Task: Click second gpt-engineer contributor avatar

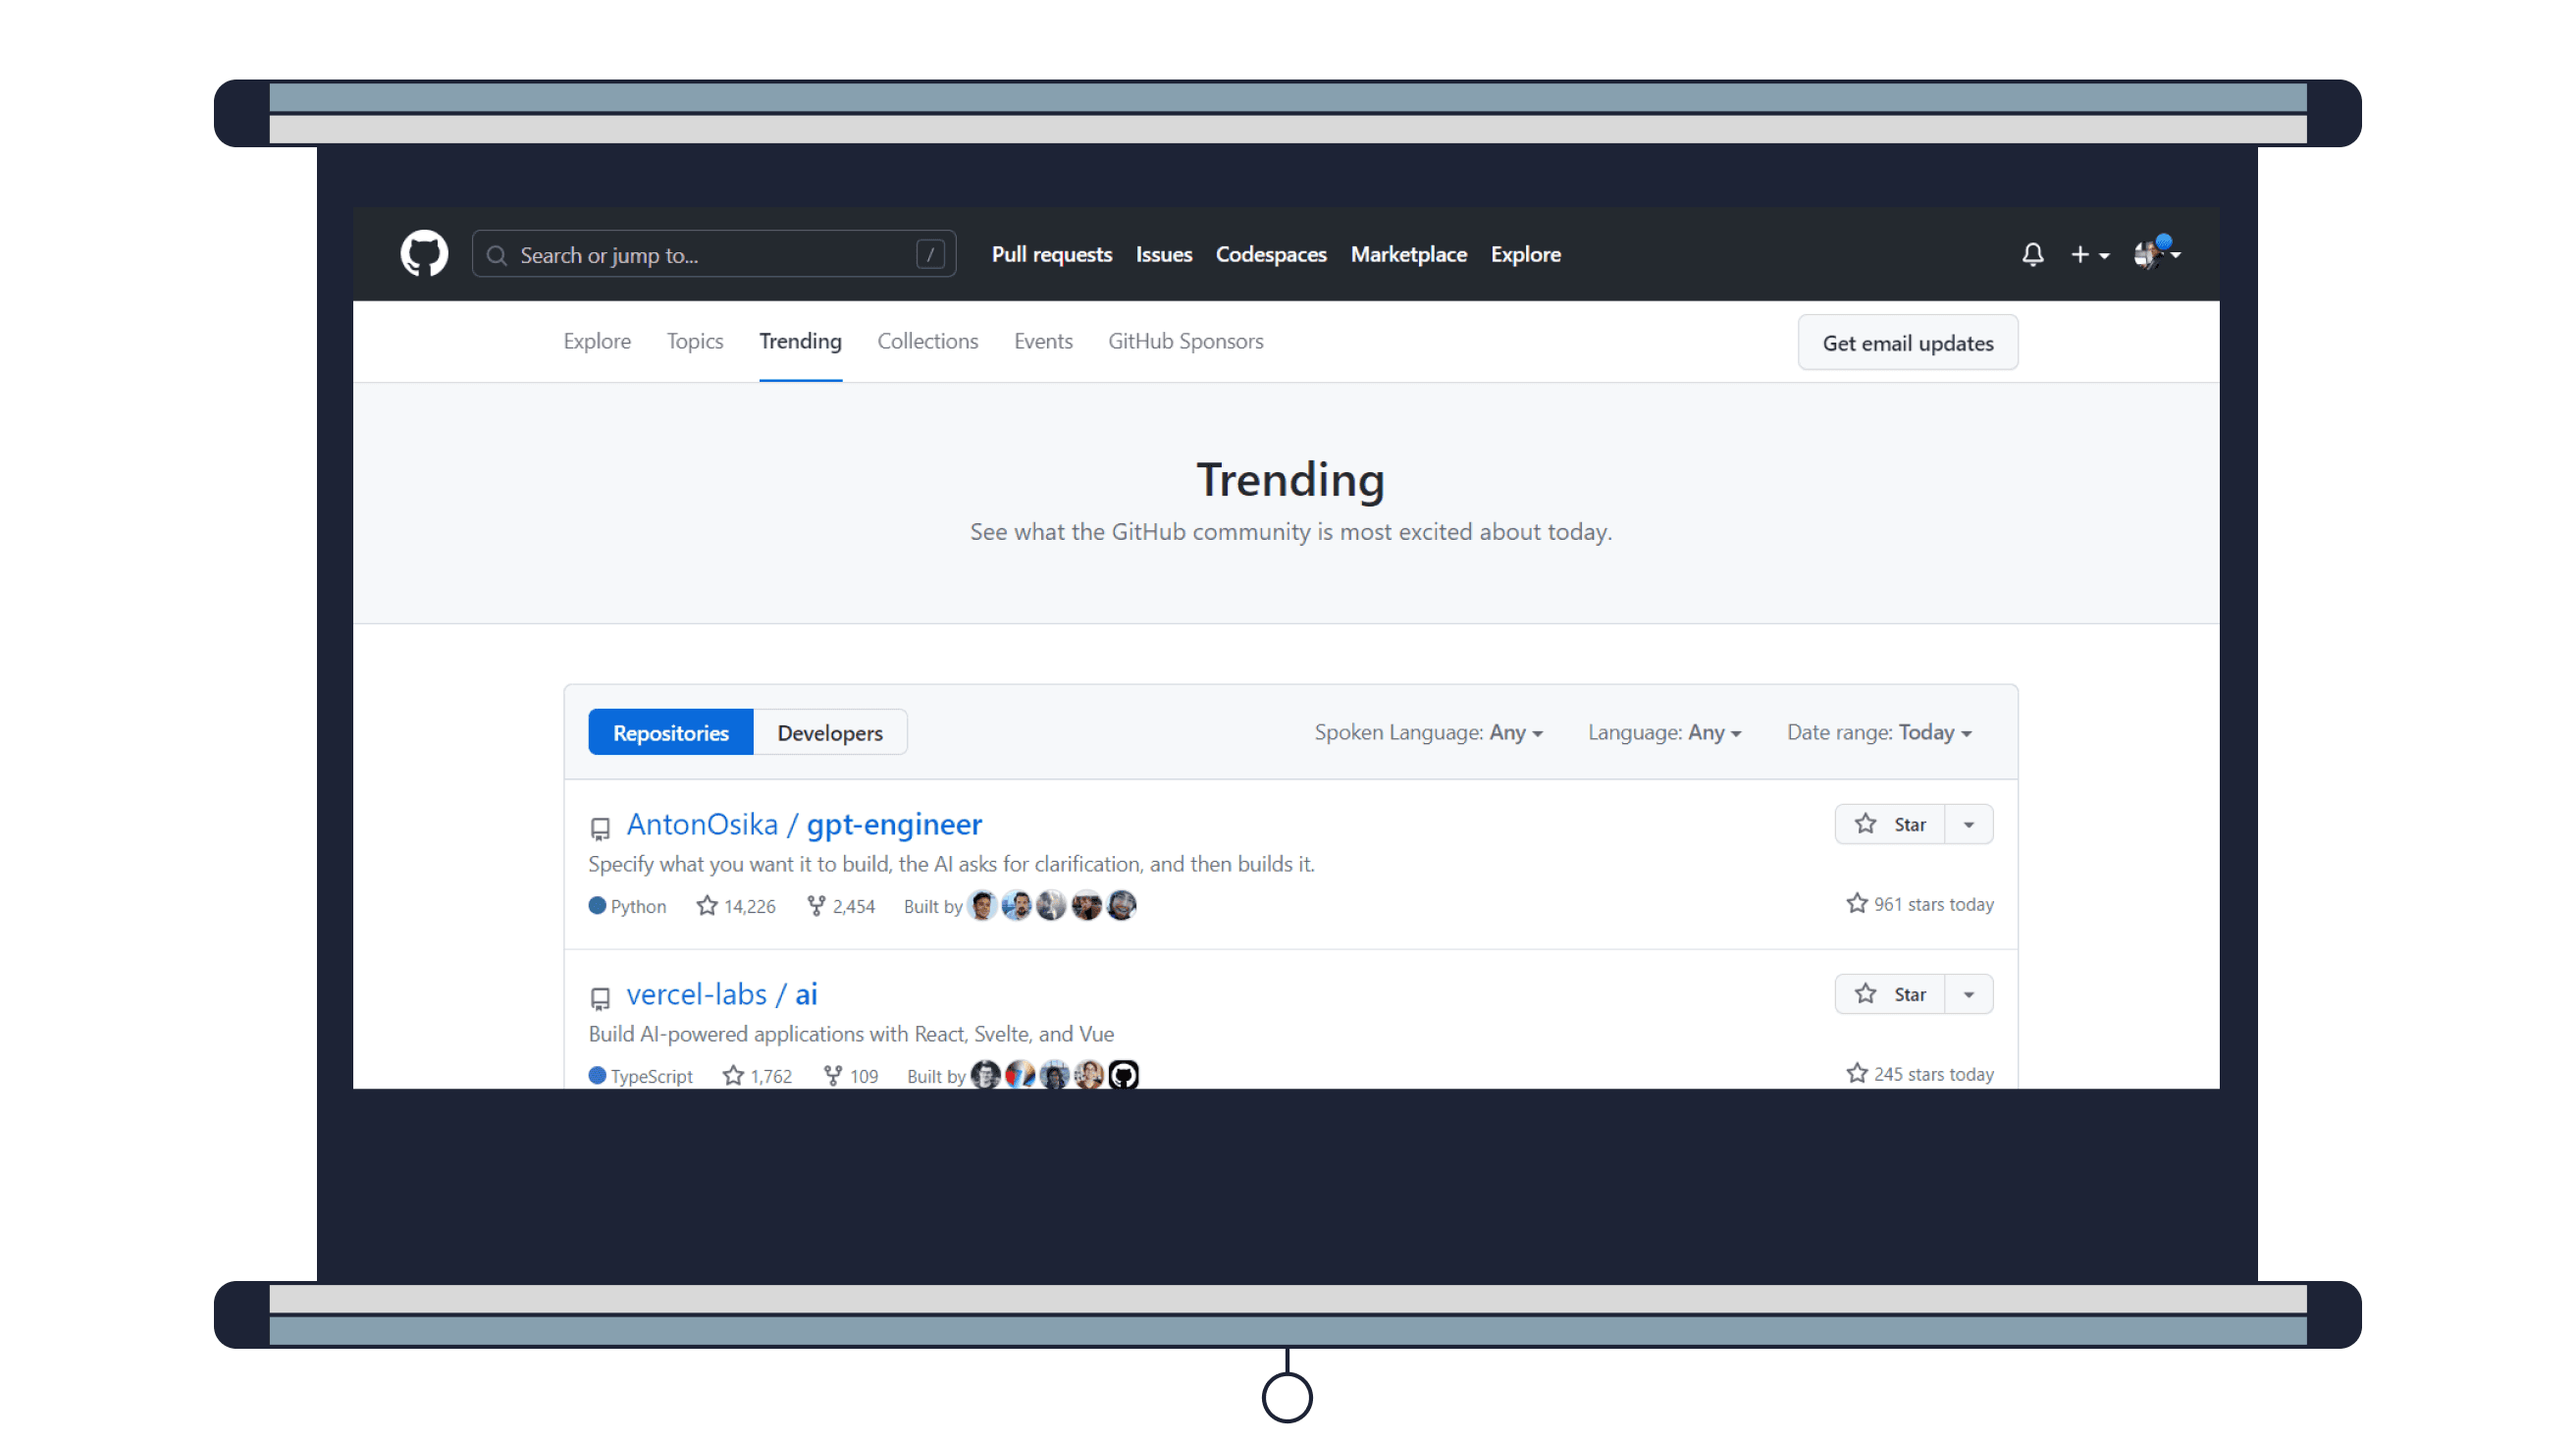Action: (1017, 906)
